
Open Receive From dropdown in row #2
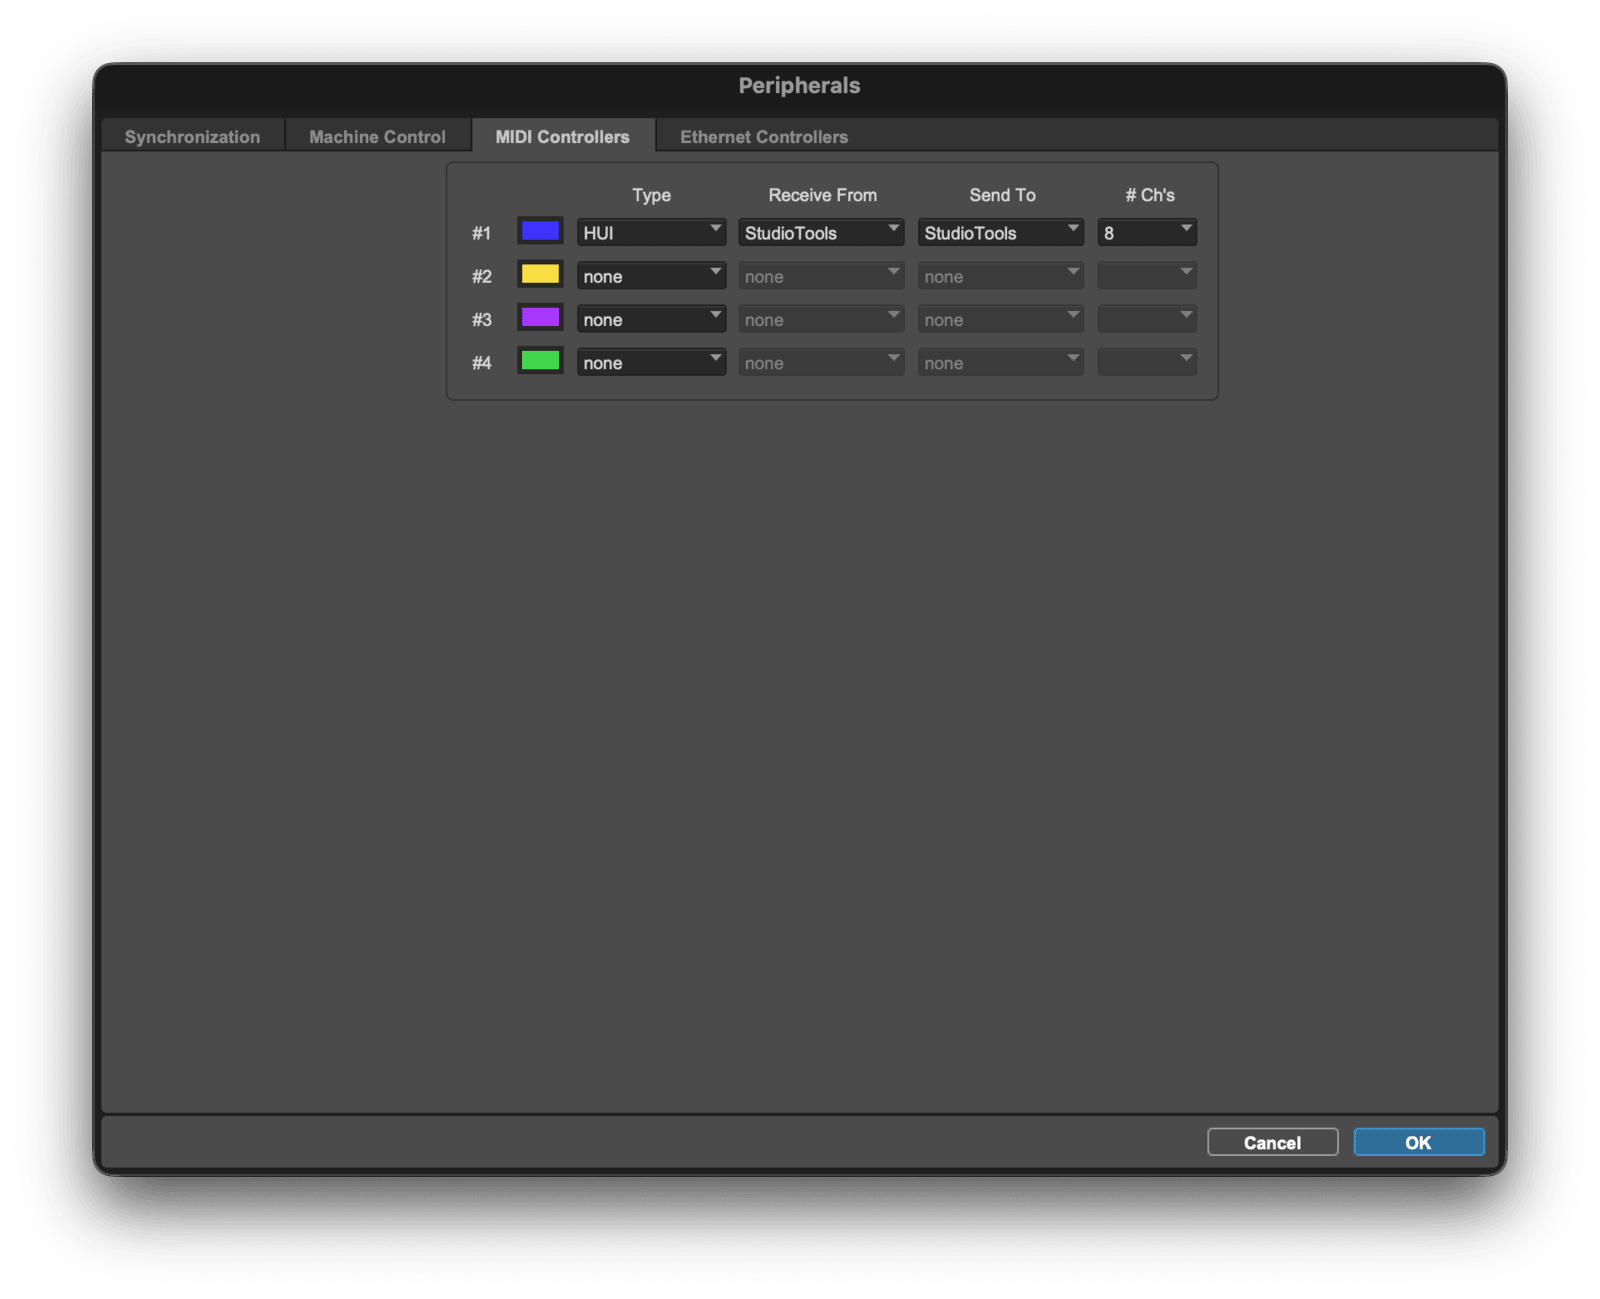point(821,276)
